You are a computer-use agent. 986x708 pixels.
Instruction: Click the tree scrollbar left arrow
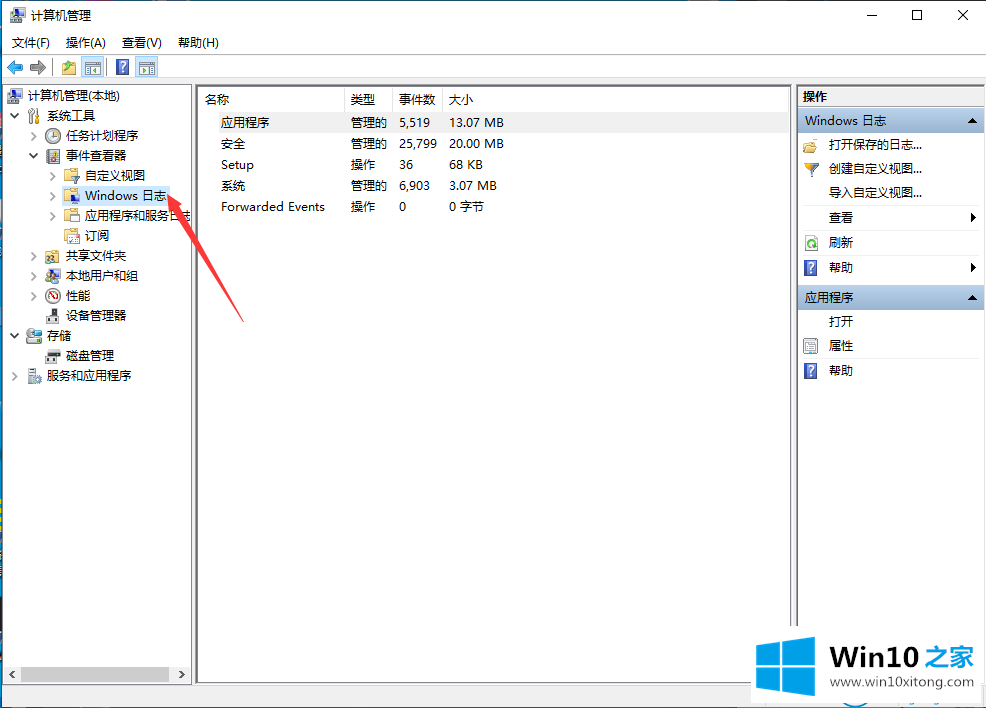point(12,675)
